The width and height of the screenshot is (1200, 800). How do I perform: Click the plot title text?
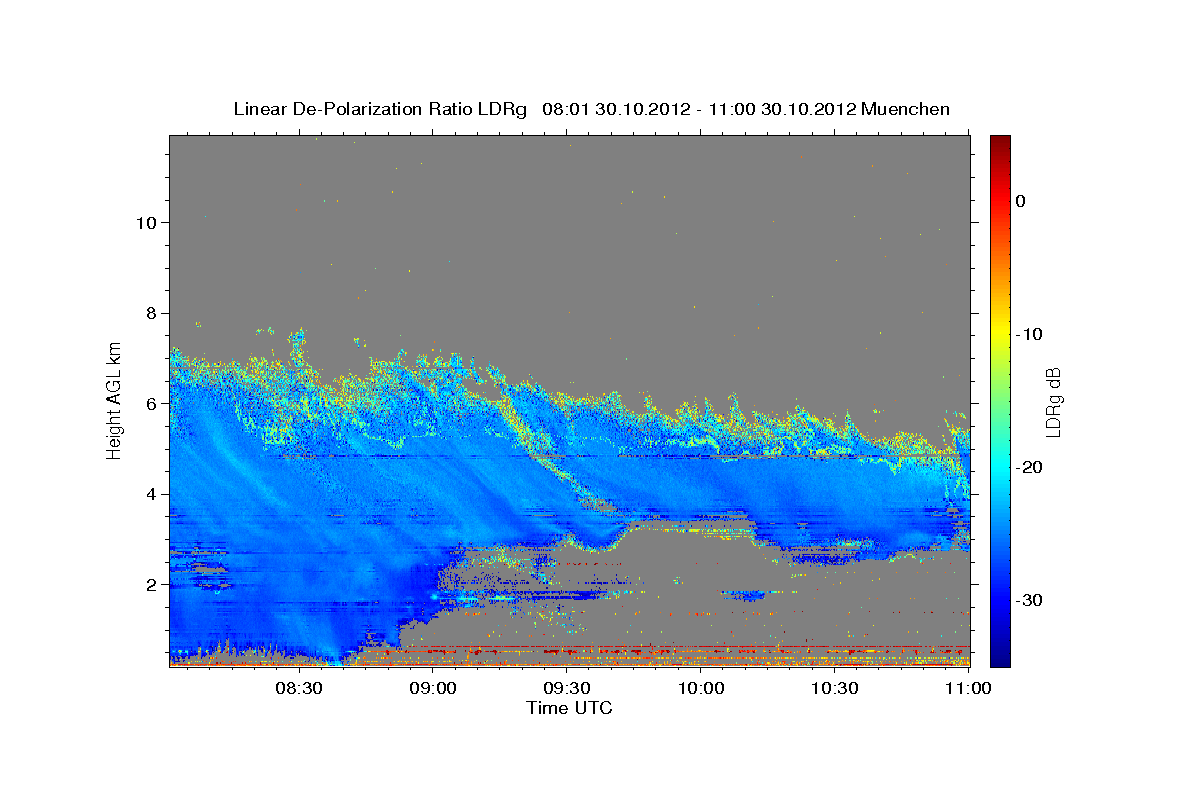[591, 109]
